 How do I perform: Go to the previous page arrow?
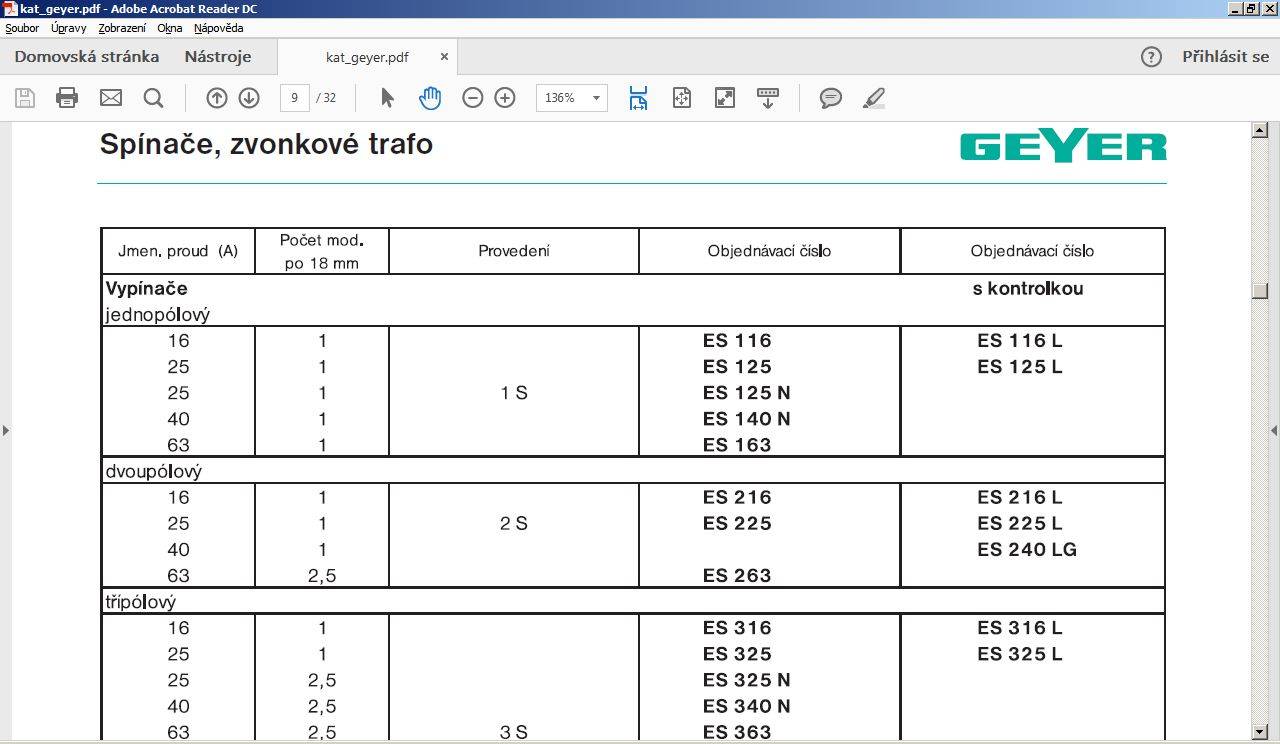[217, 97]
